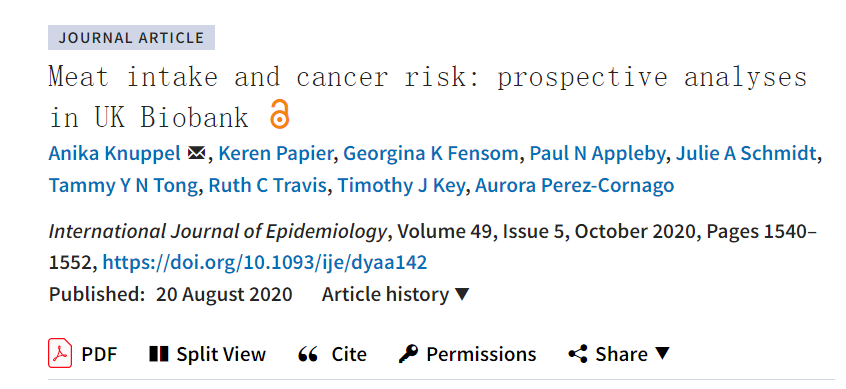
Task: Select author Timothy J Key
Action: coord(401,186)
